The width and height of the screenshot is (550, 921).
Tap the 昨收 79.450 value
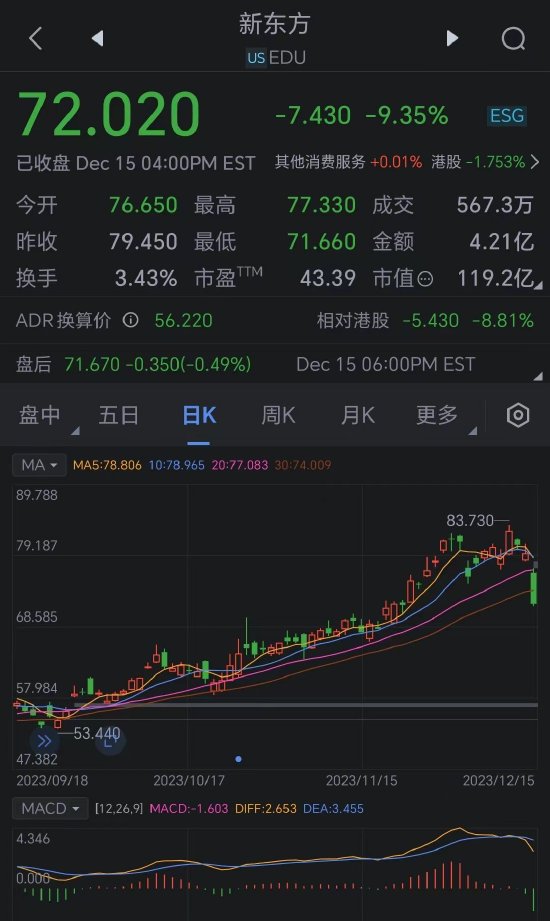pyautogui.click(x=143, y=241)
